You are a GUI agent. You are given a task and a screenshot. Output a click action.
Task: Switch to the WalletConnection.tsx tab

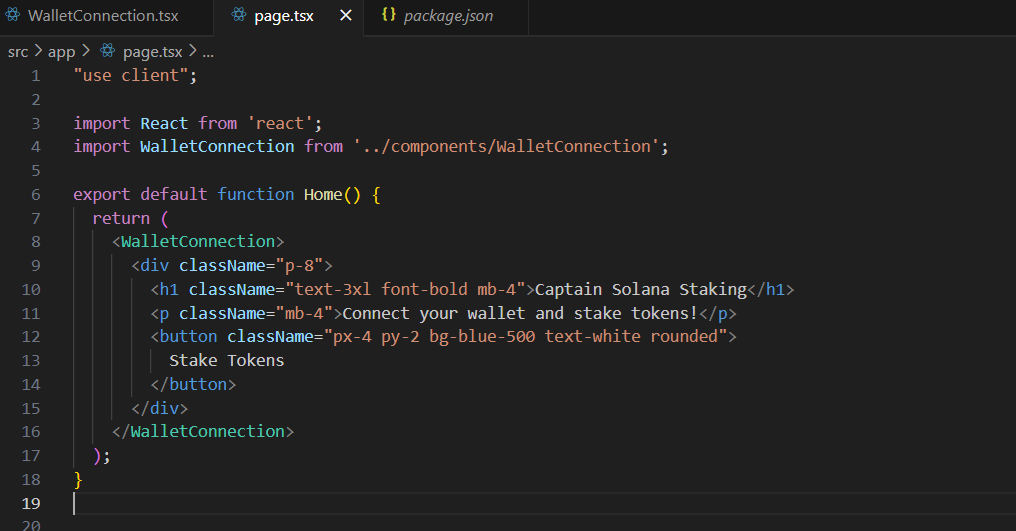click(104, 16)
